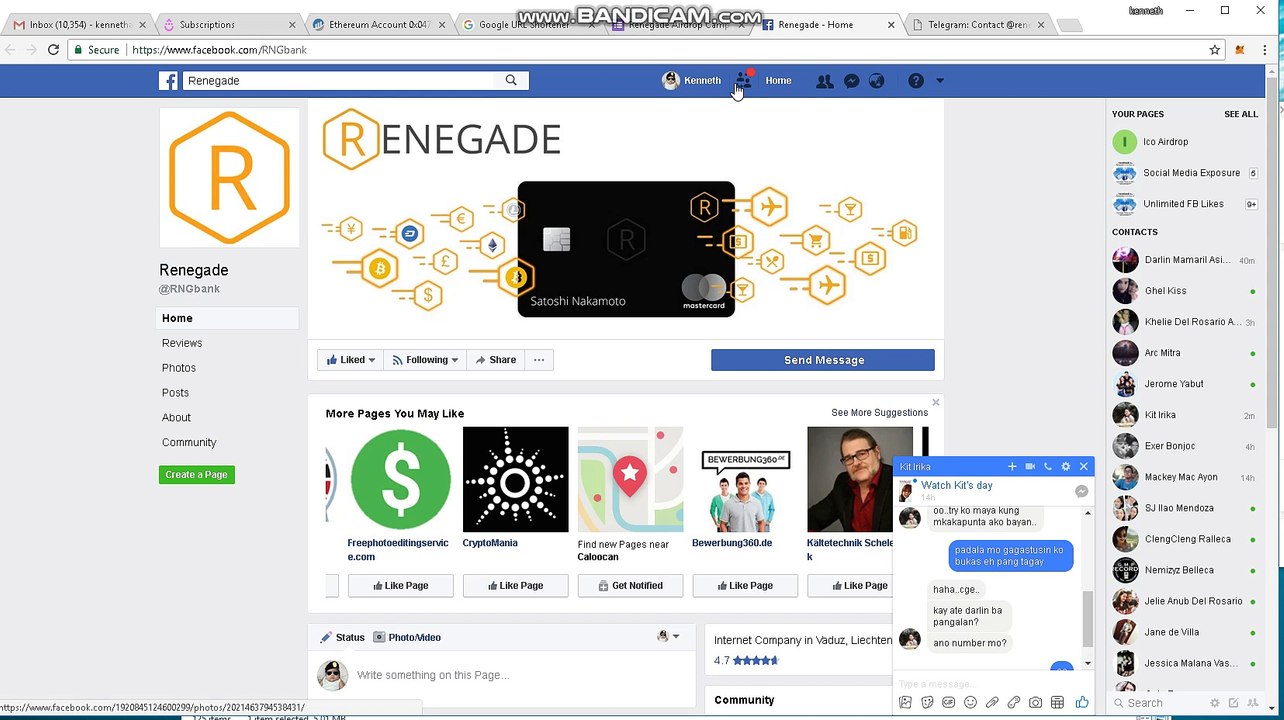
Task: Click the pages icon with red badge
Action: click(743, 80)
